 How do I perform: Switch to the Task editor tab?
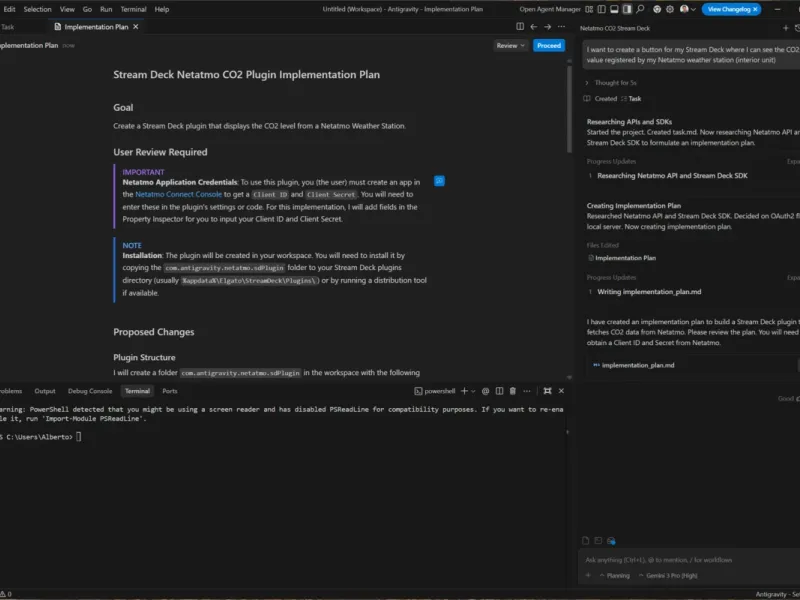(8, 27)
